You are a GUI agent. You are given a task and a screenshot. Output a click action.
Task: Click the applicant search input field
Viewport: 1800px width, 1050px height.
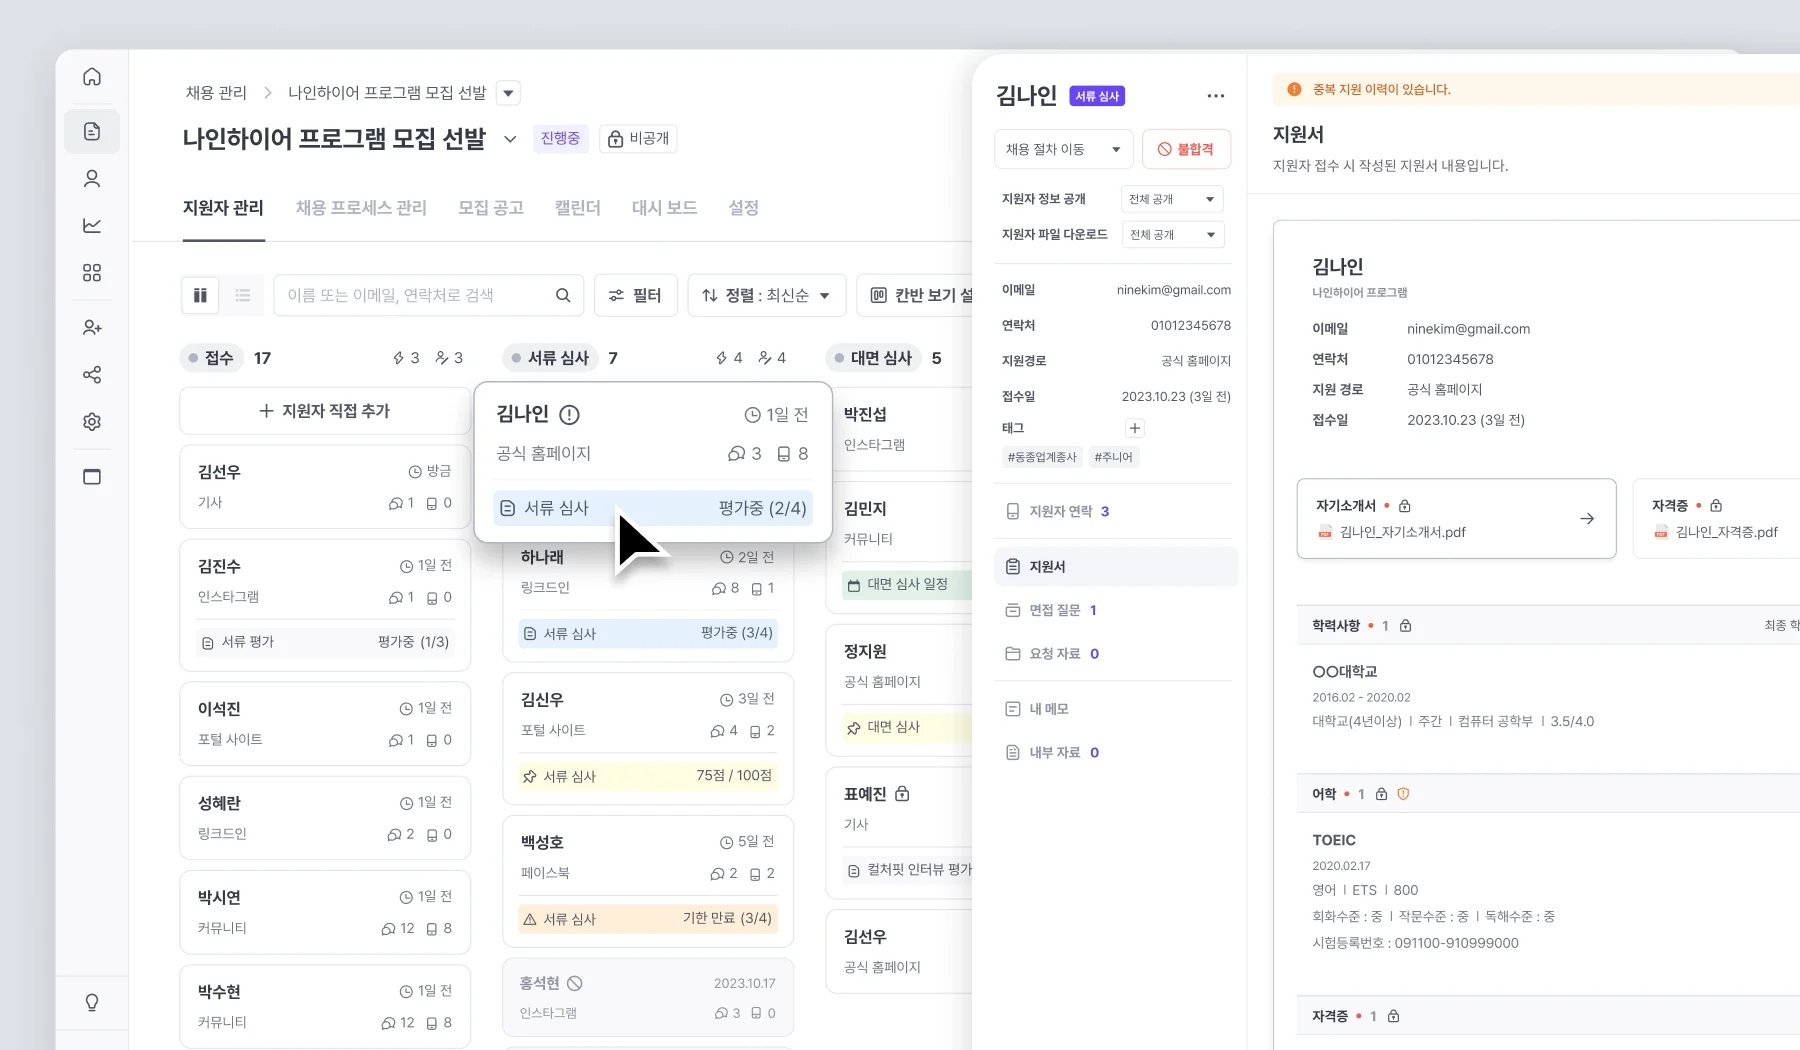415,295
